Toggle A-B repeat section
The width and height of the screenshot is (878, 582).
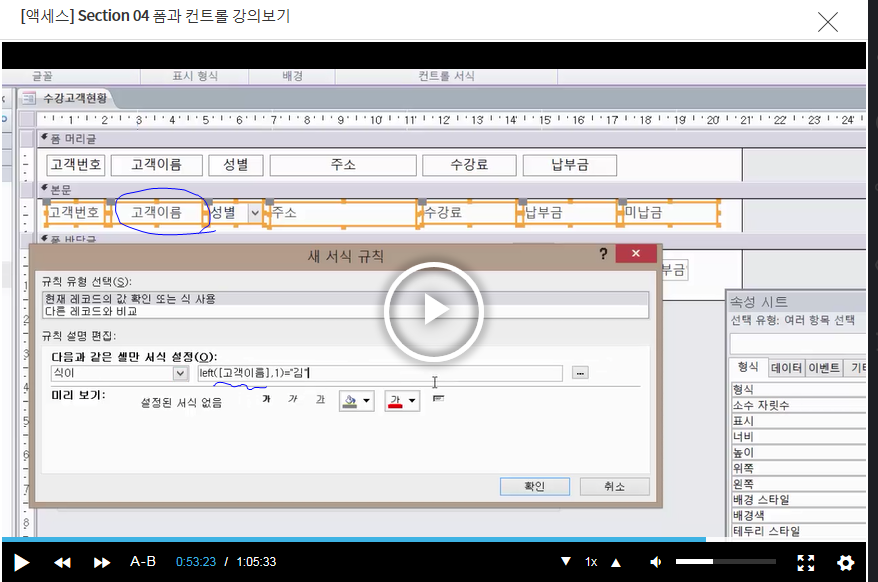click(x=143, y=562)
